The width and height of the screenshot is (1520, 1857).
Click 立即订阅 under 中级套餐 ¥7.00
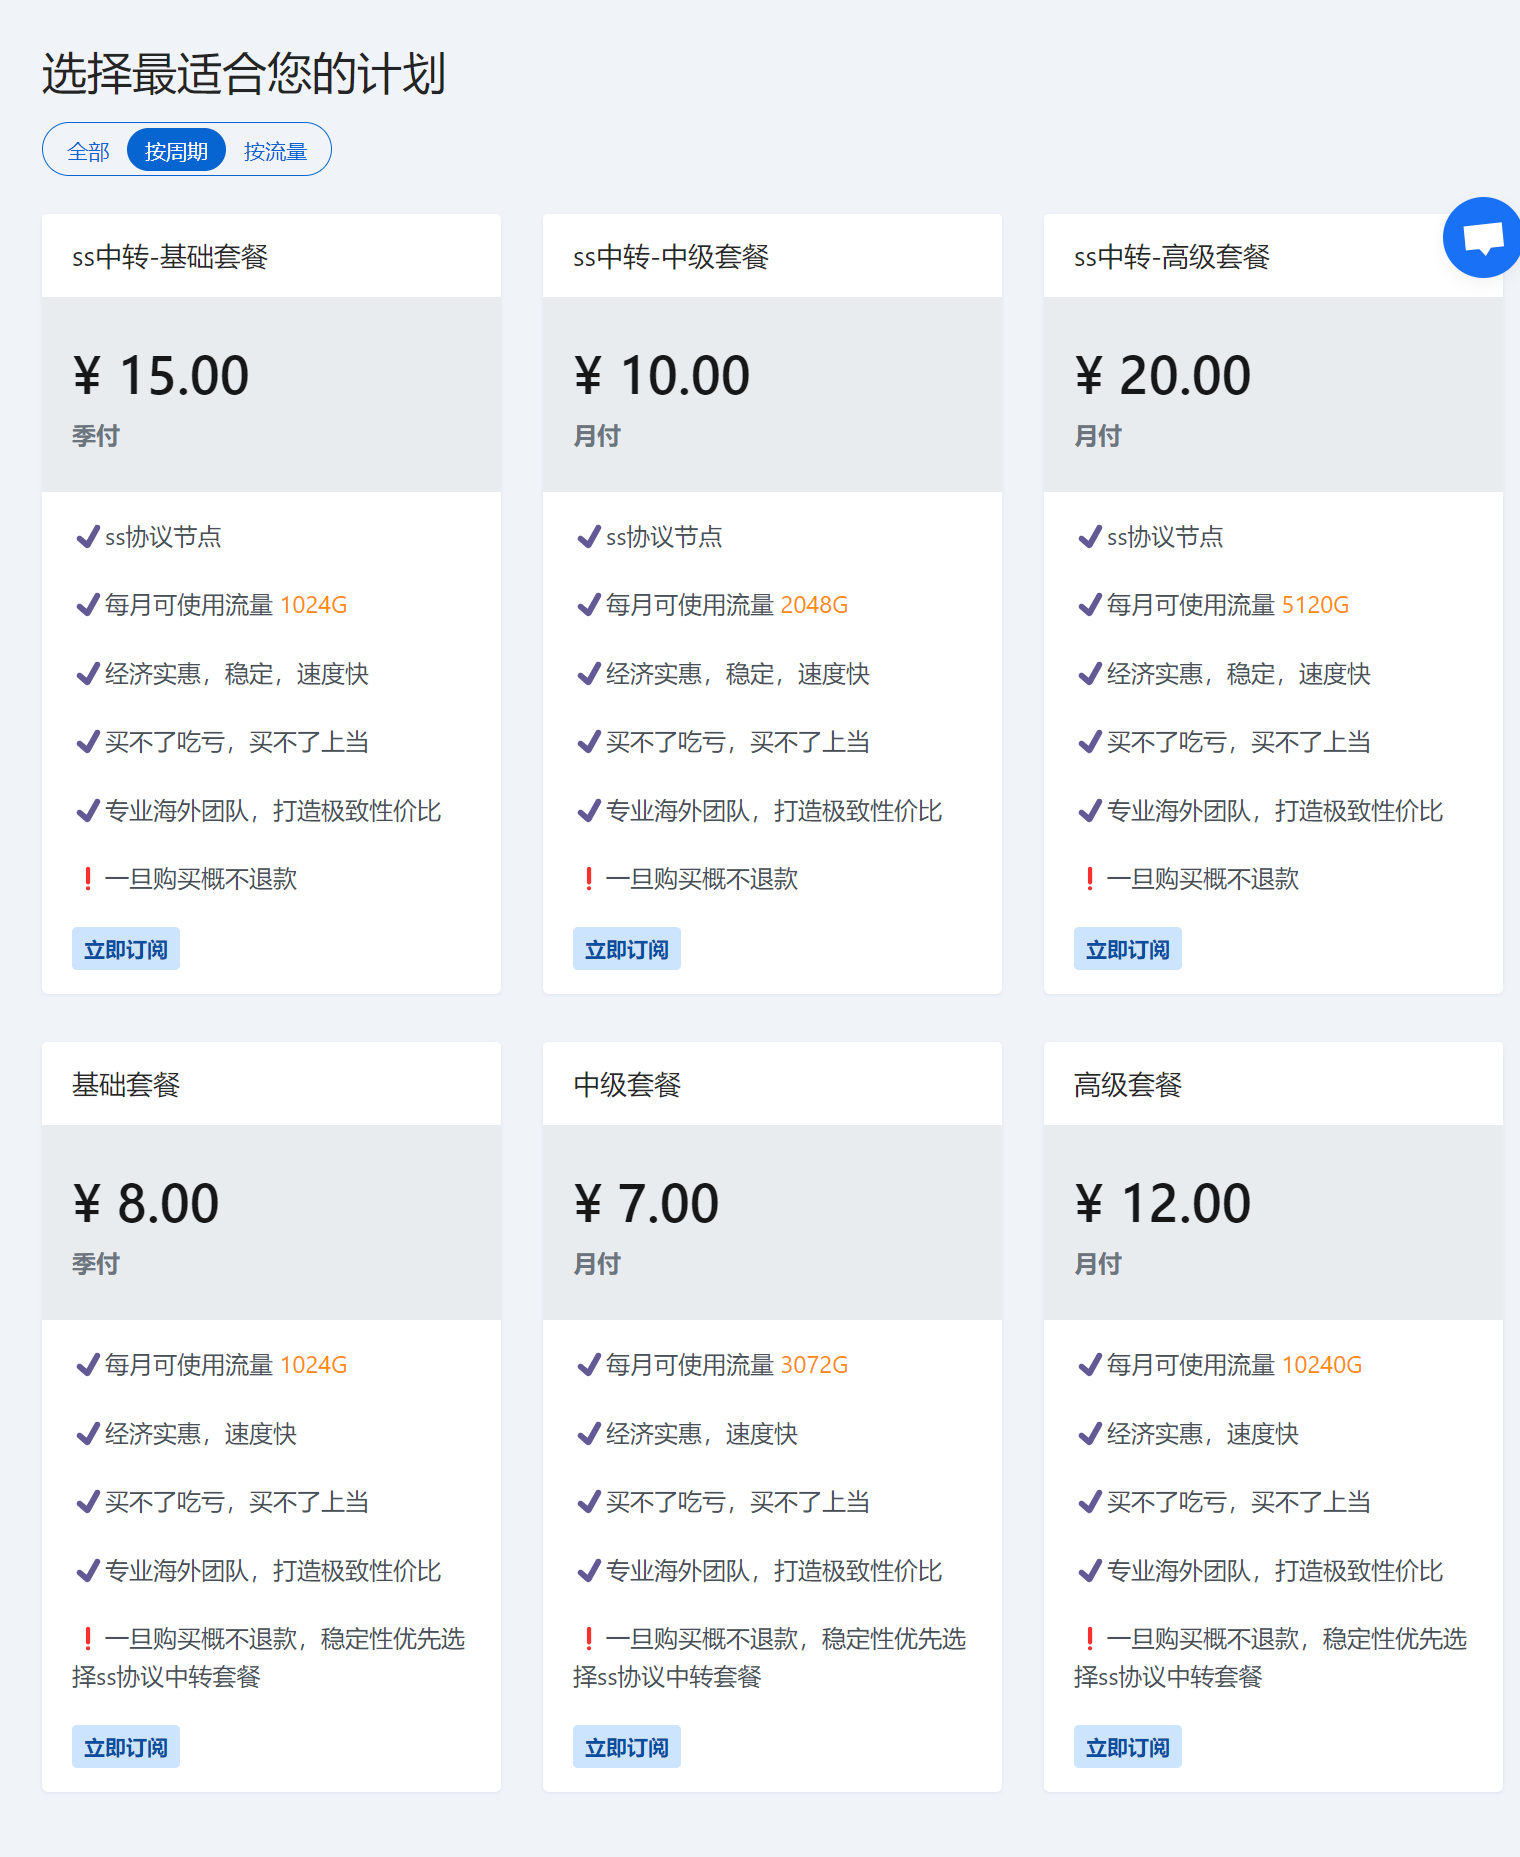[627, 1747]
